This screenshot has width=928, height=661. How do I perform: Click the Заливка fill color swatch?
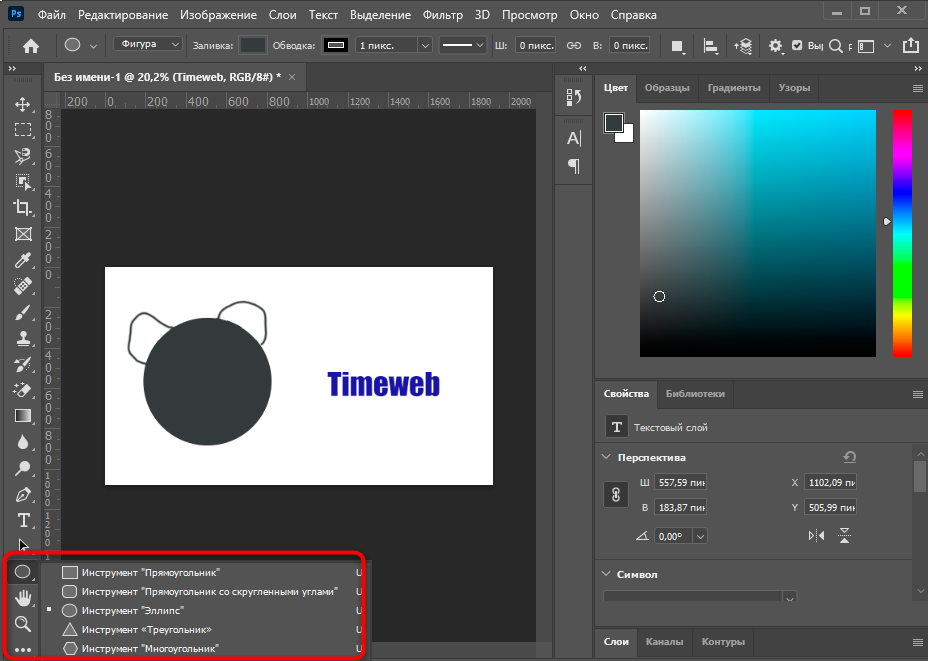[253, 46]
